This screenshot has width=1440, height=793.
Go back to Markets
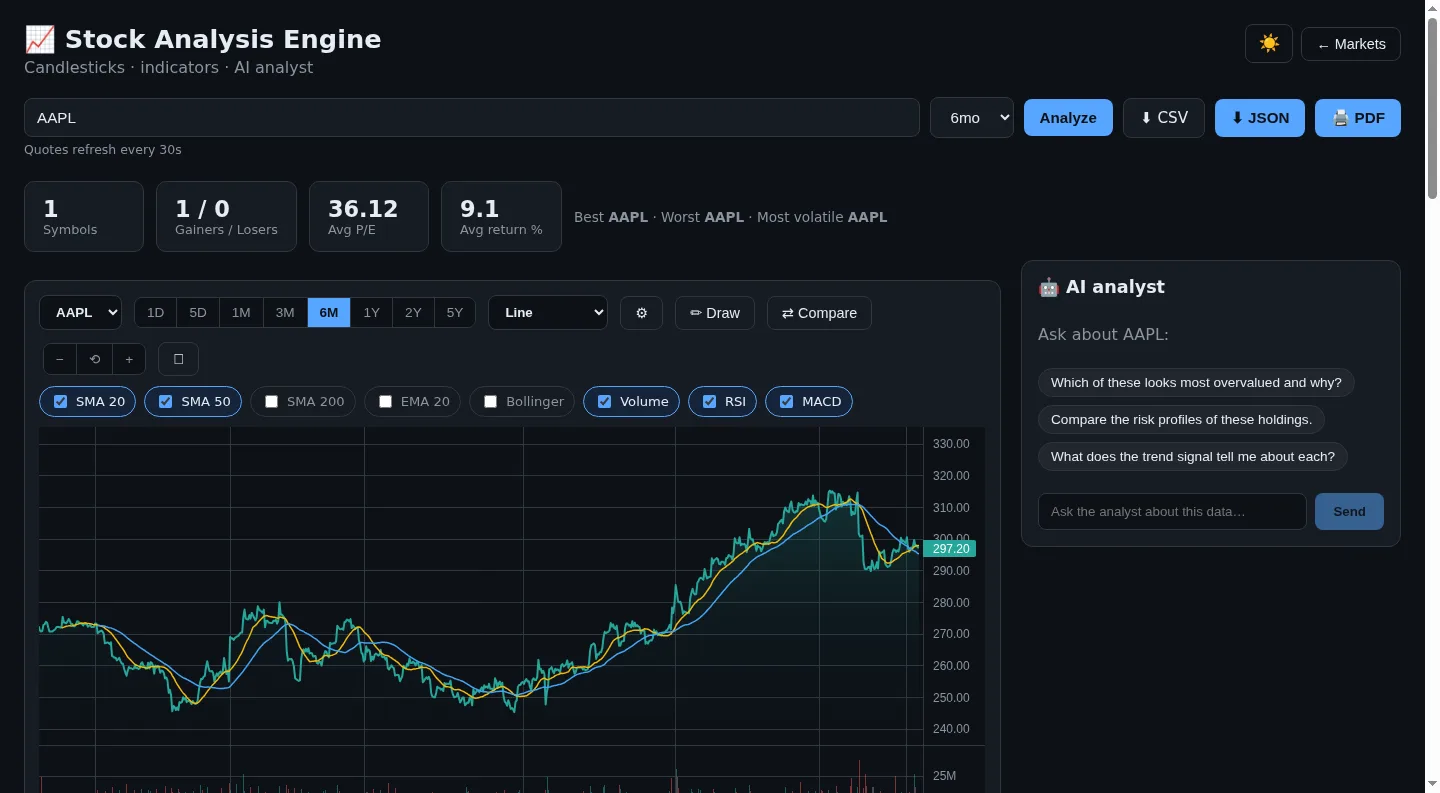[x=1351, y=44]
